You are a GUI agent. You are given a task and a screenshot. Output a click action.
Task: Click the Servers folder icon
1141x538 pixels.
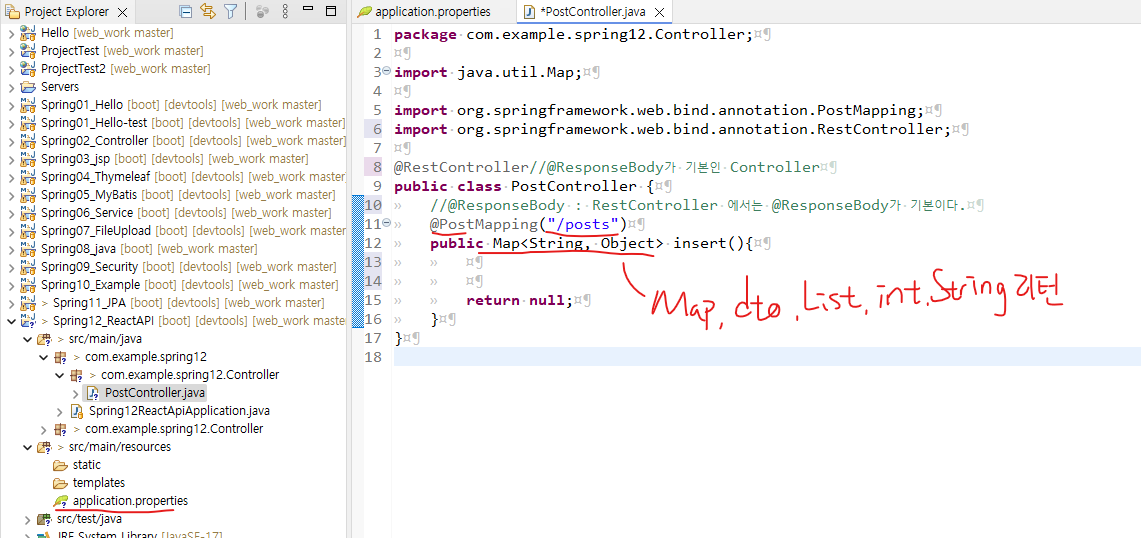pyautogui.click(x=28, y=87)
